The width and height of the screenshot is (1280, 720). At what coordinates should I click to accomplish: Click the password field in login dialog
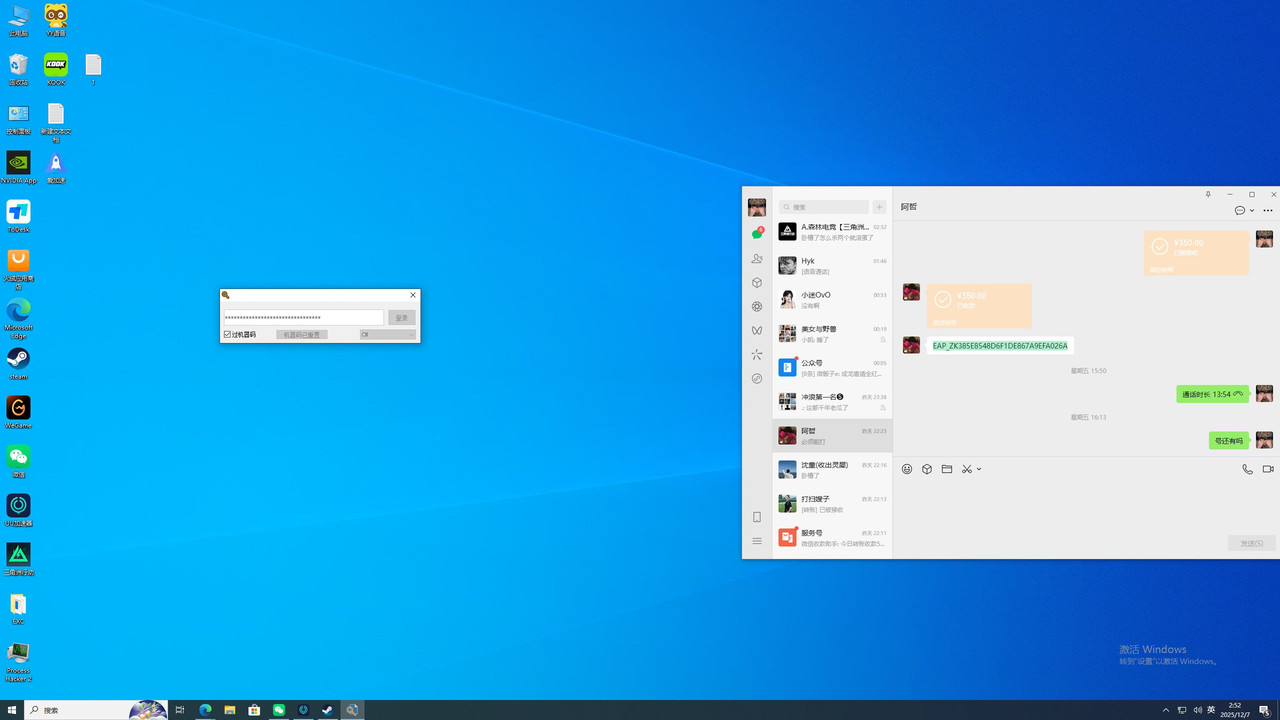tap(303, 317)
